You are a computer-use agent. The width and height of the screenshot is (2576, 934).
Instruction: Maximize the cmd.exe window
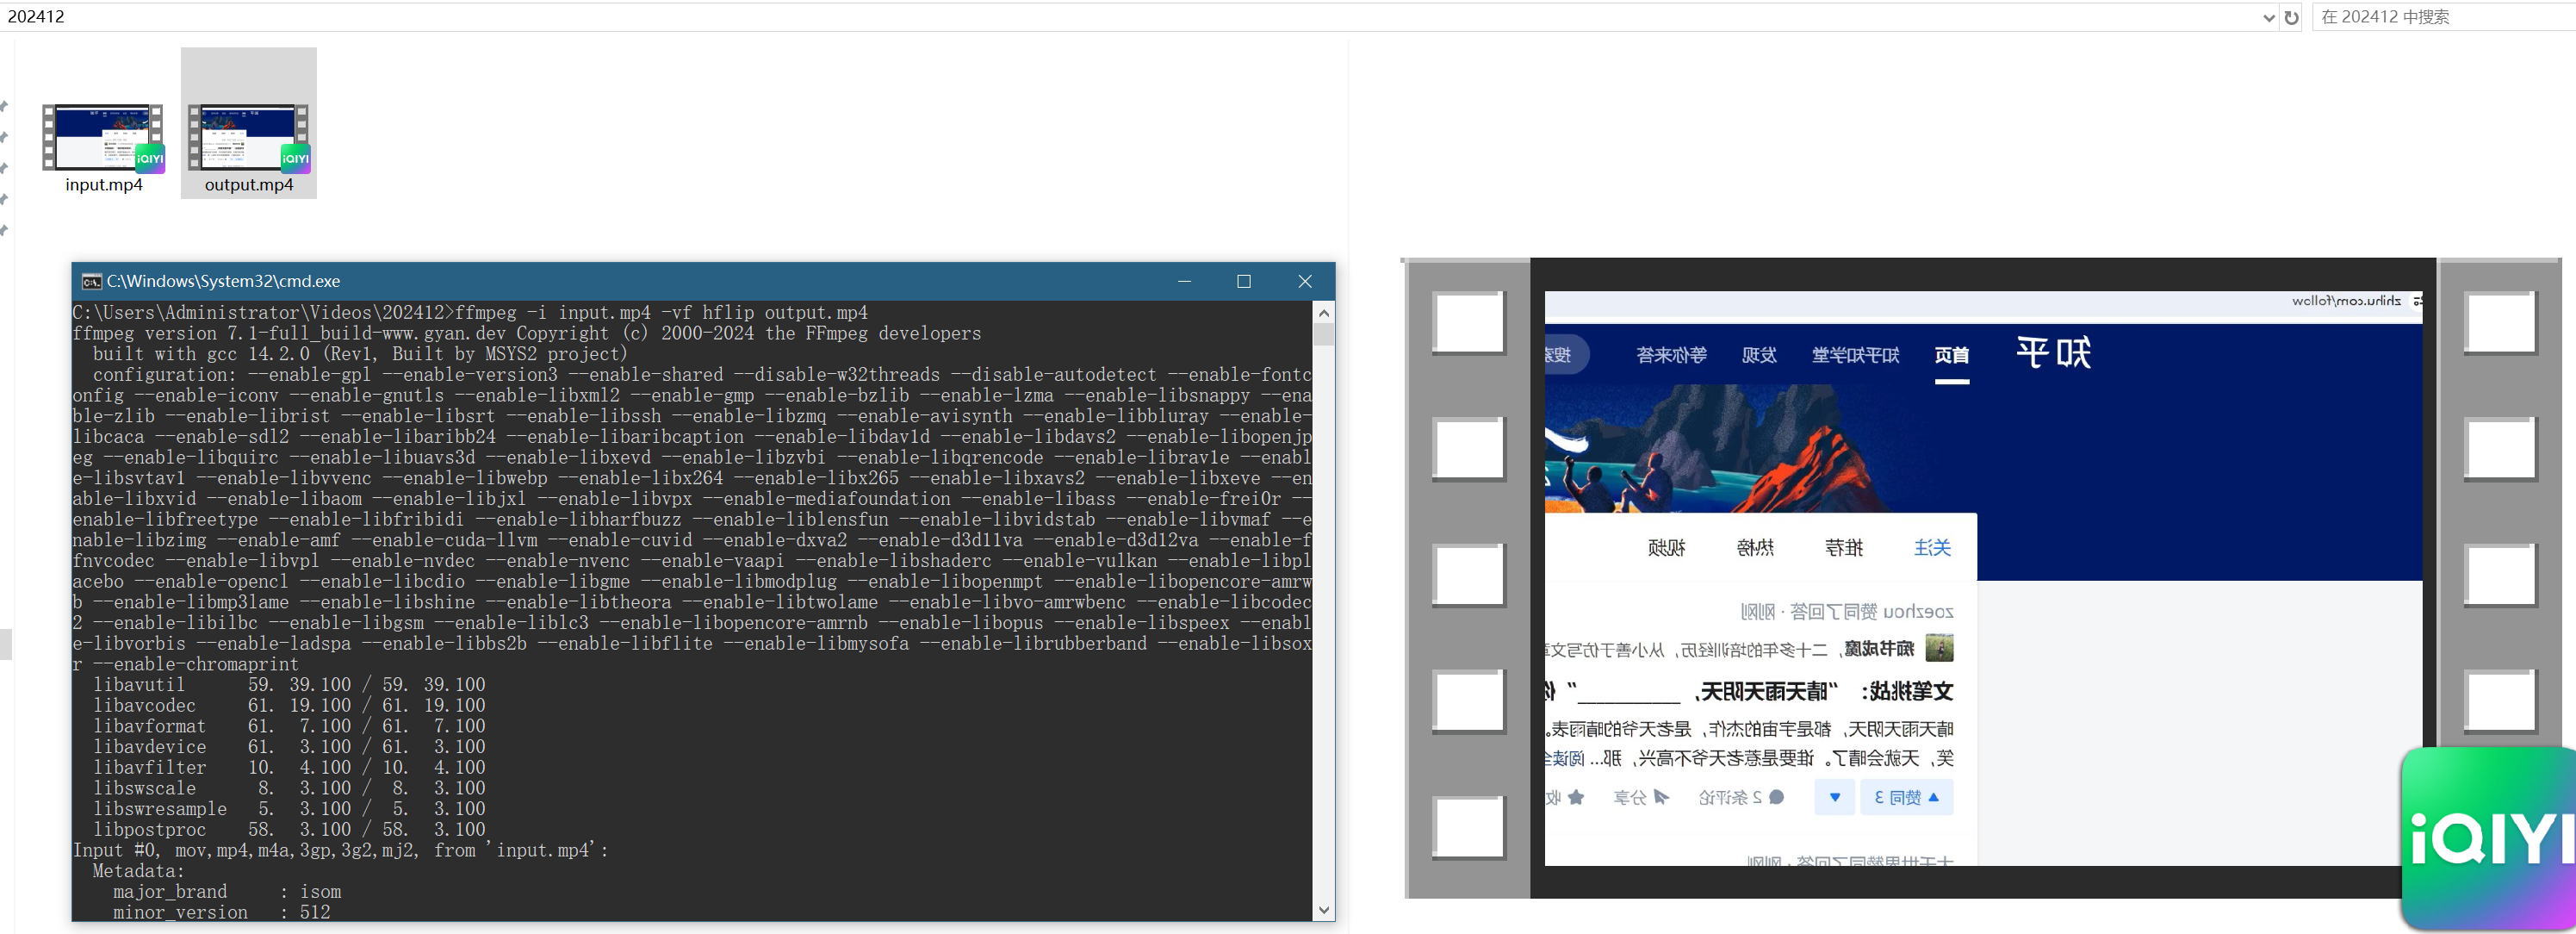click(1244, 282)
